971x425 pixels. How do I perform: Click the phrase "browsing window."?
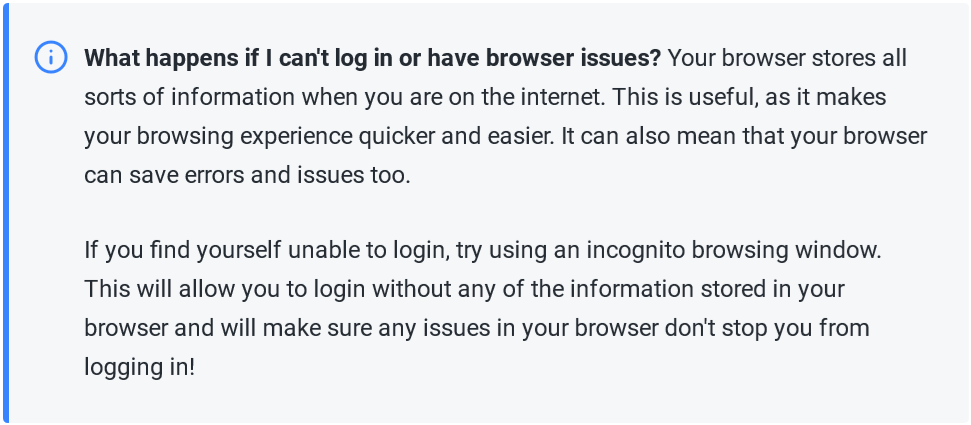[x=786, y=251]
